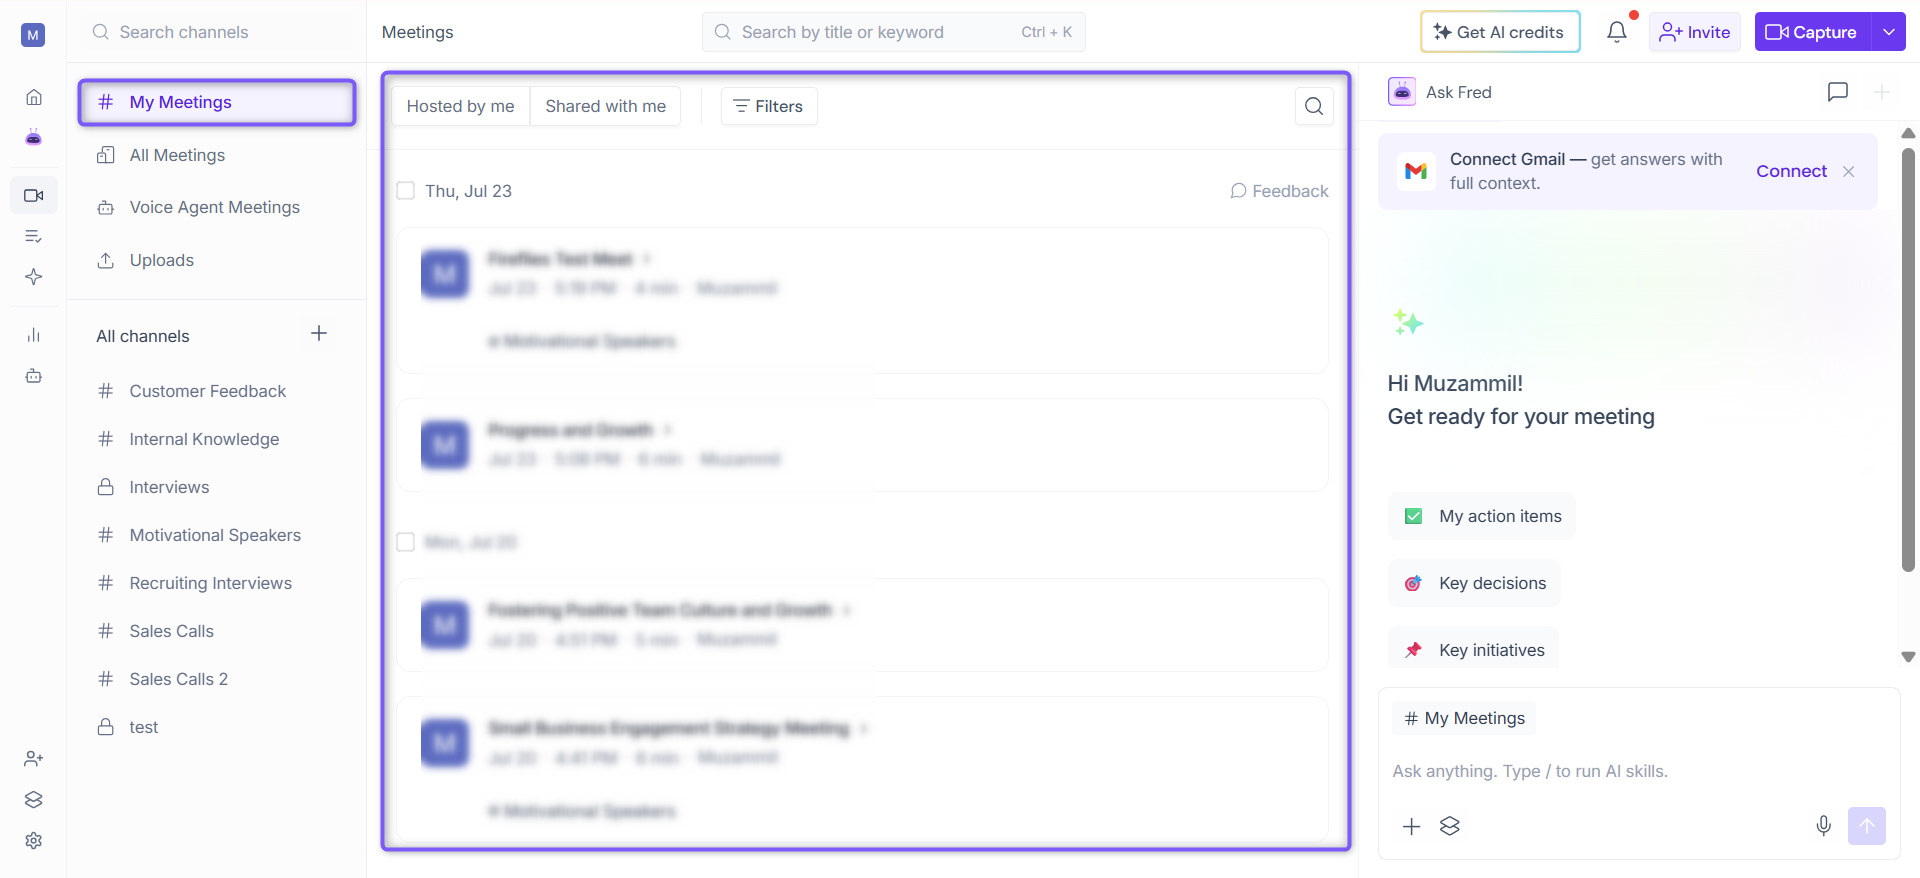1920x878 pixels.
Task: Click the layers icon in chat box
Action: coord(1450,826)
